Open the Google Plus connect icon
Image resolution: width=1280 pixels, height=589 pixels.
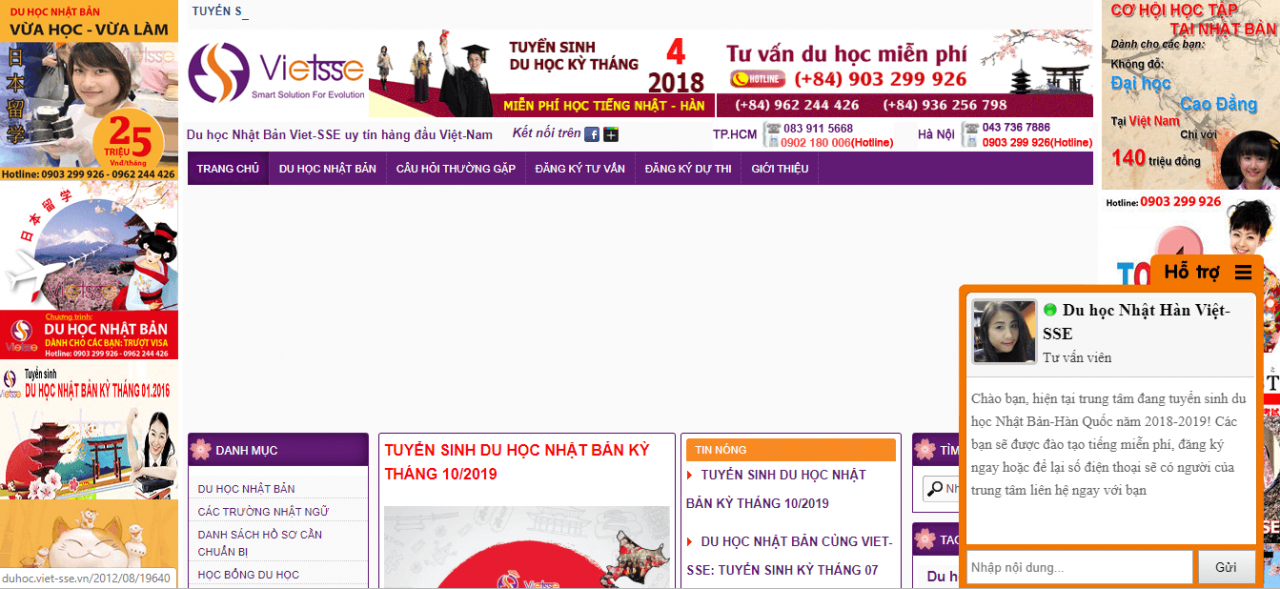[x=611, y=134]
